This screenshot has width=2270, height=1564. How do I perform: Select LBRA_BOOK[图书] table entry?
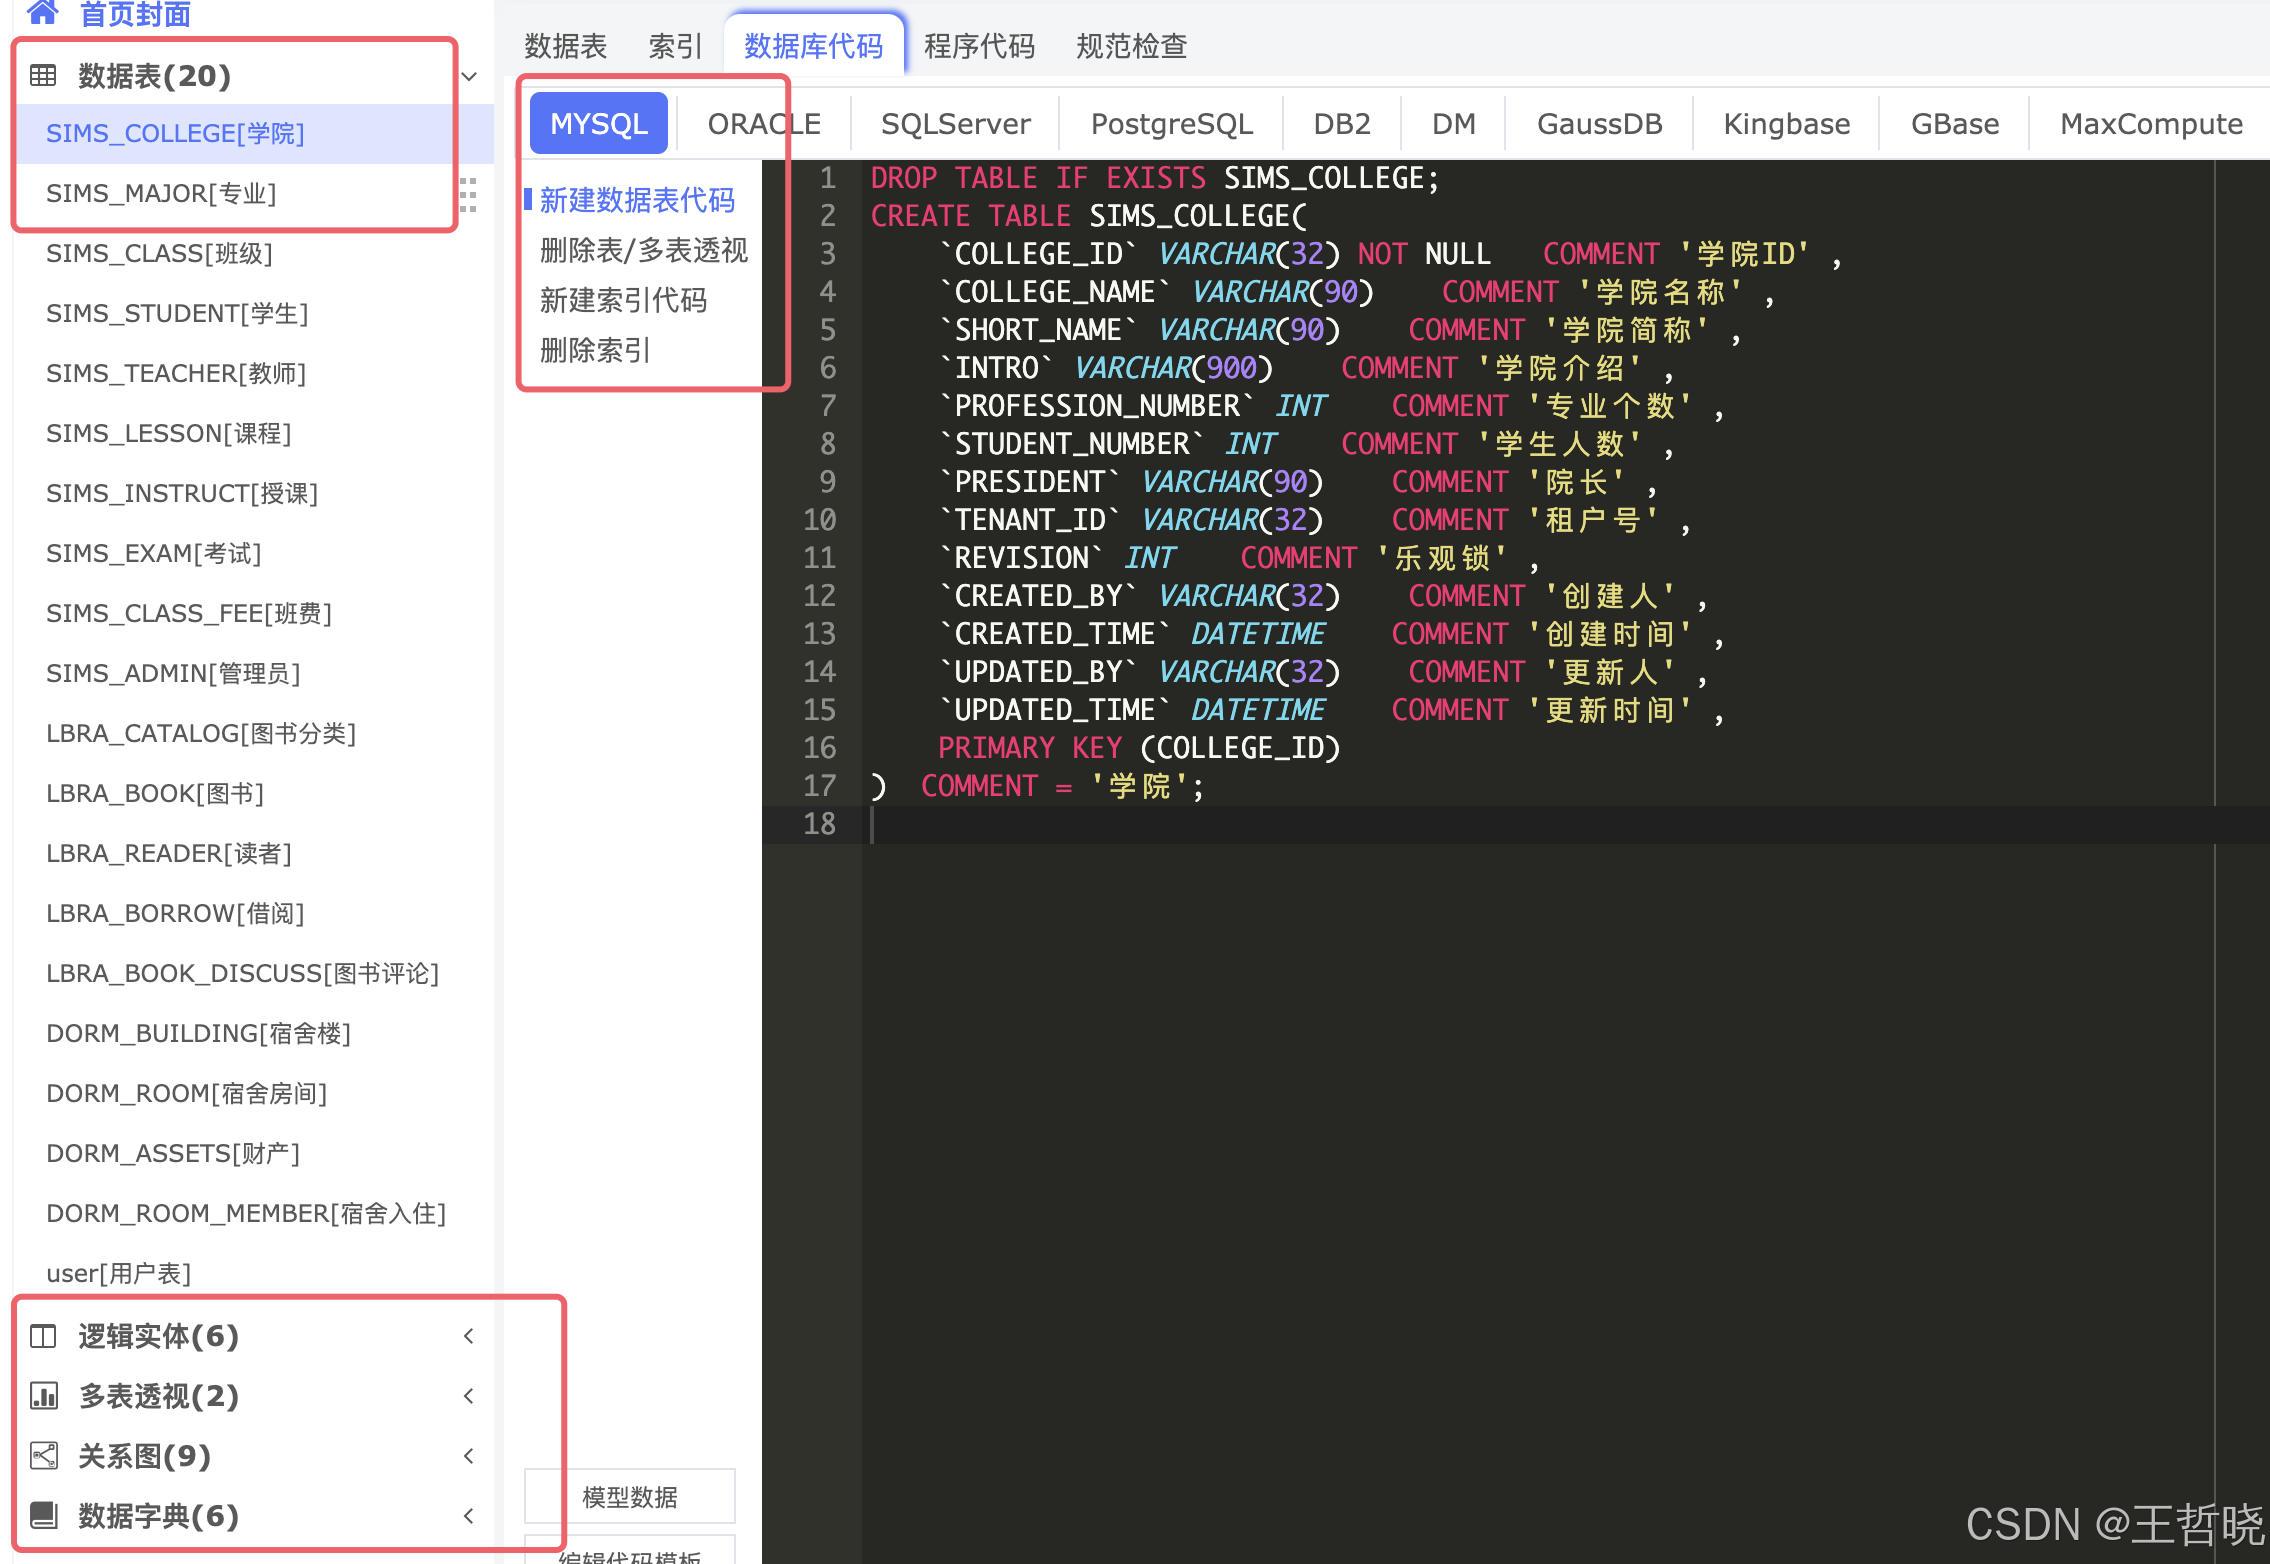pos(155,794)
